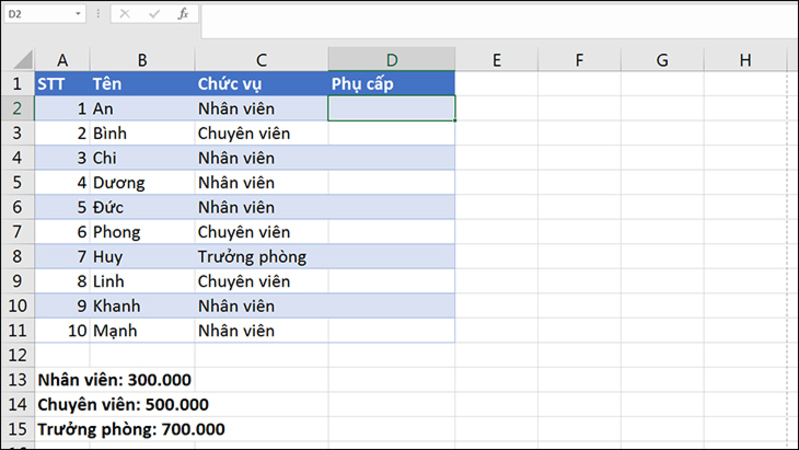The height and width of the screenshot is (450, 799).
Task: Click the Cancel X icon in formula bar
Action: coord(124,14)
